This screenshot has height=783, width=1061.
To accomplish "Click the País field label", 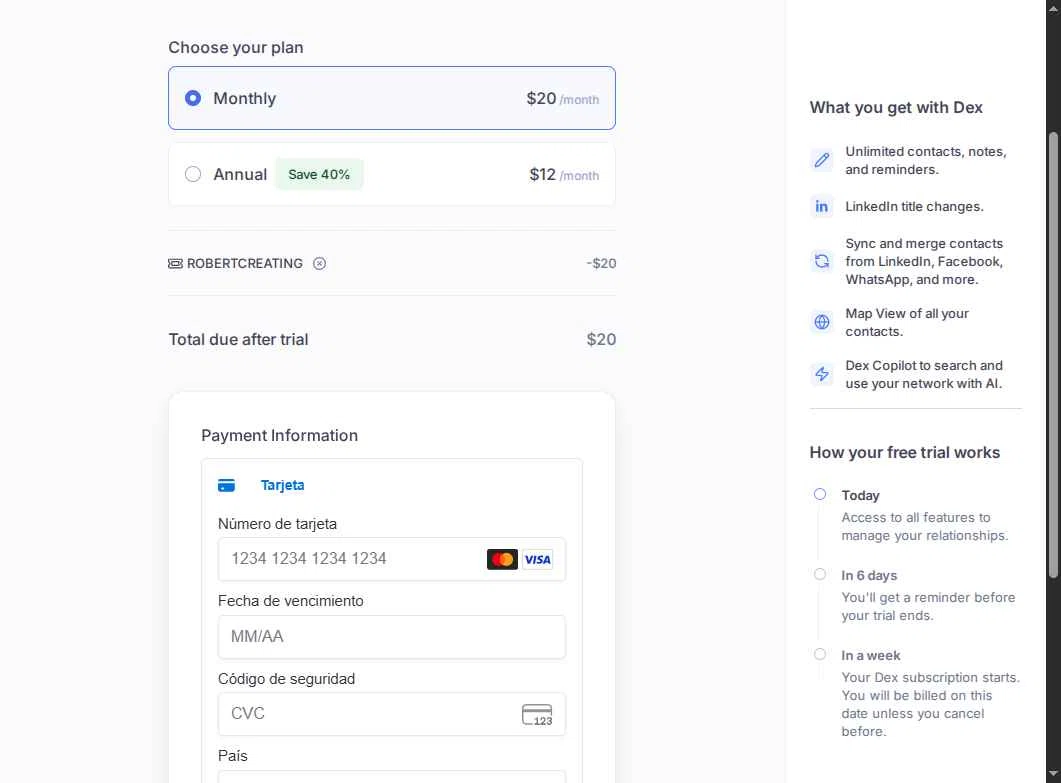I will (233, 756).
